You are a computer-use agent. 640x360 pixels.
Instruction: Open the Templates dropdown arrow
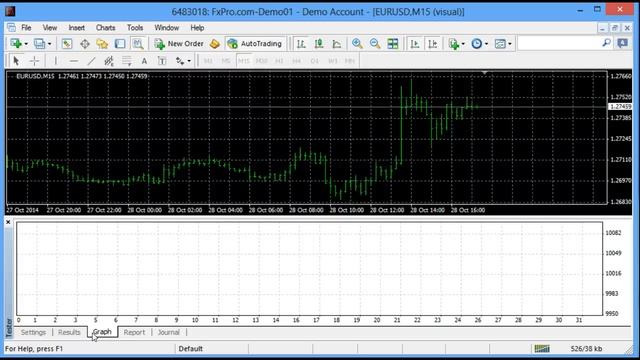pos(510,44)
